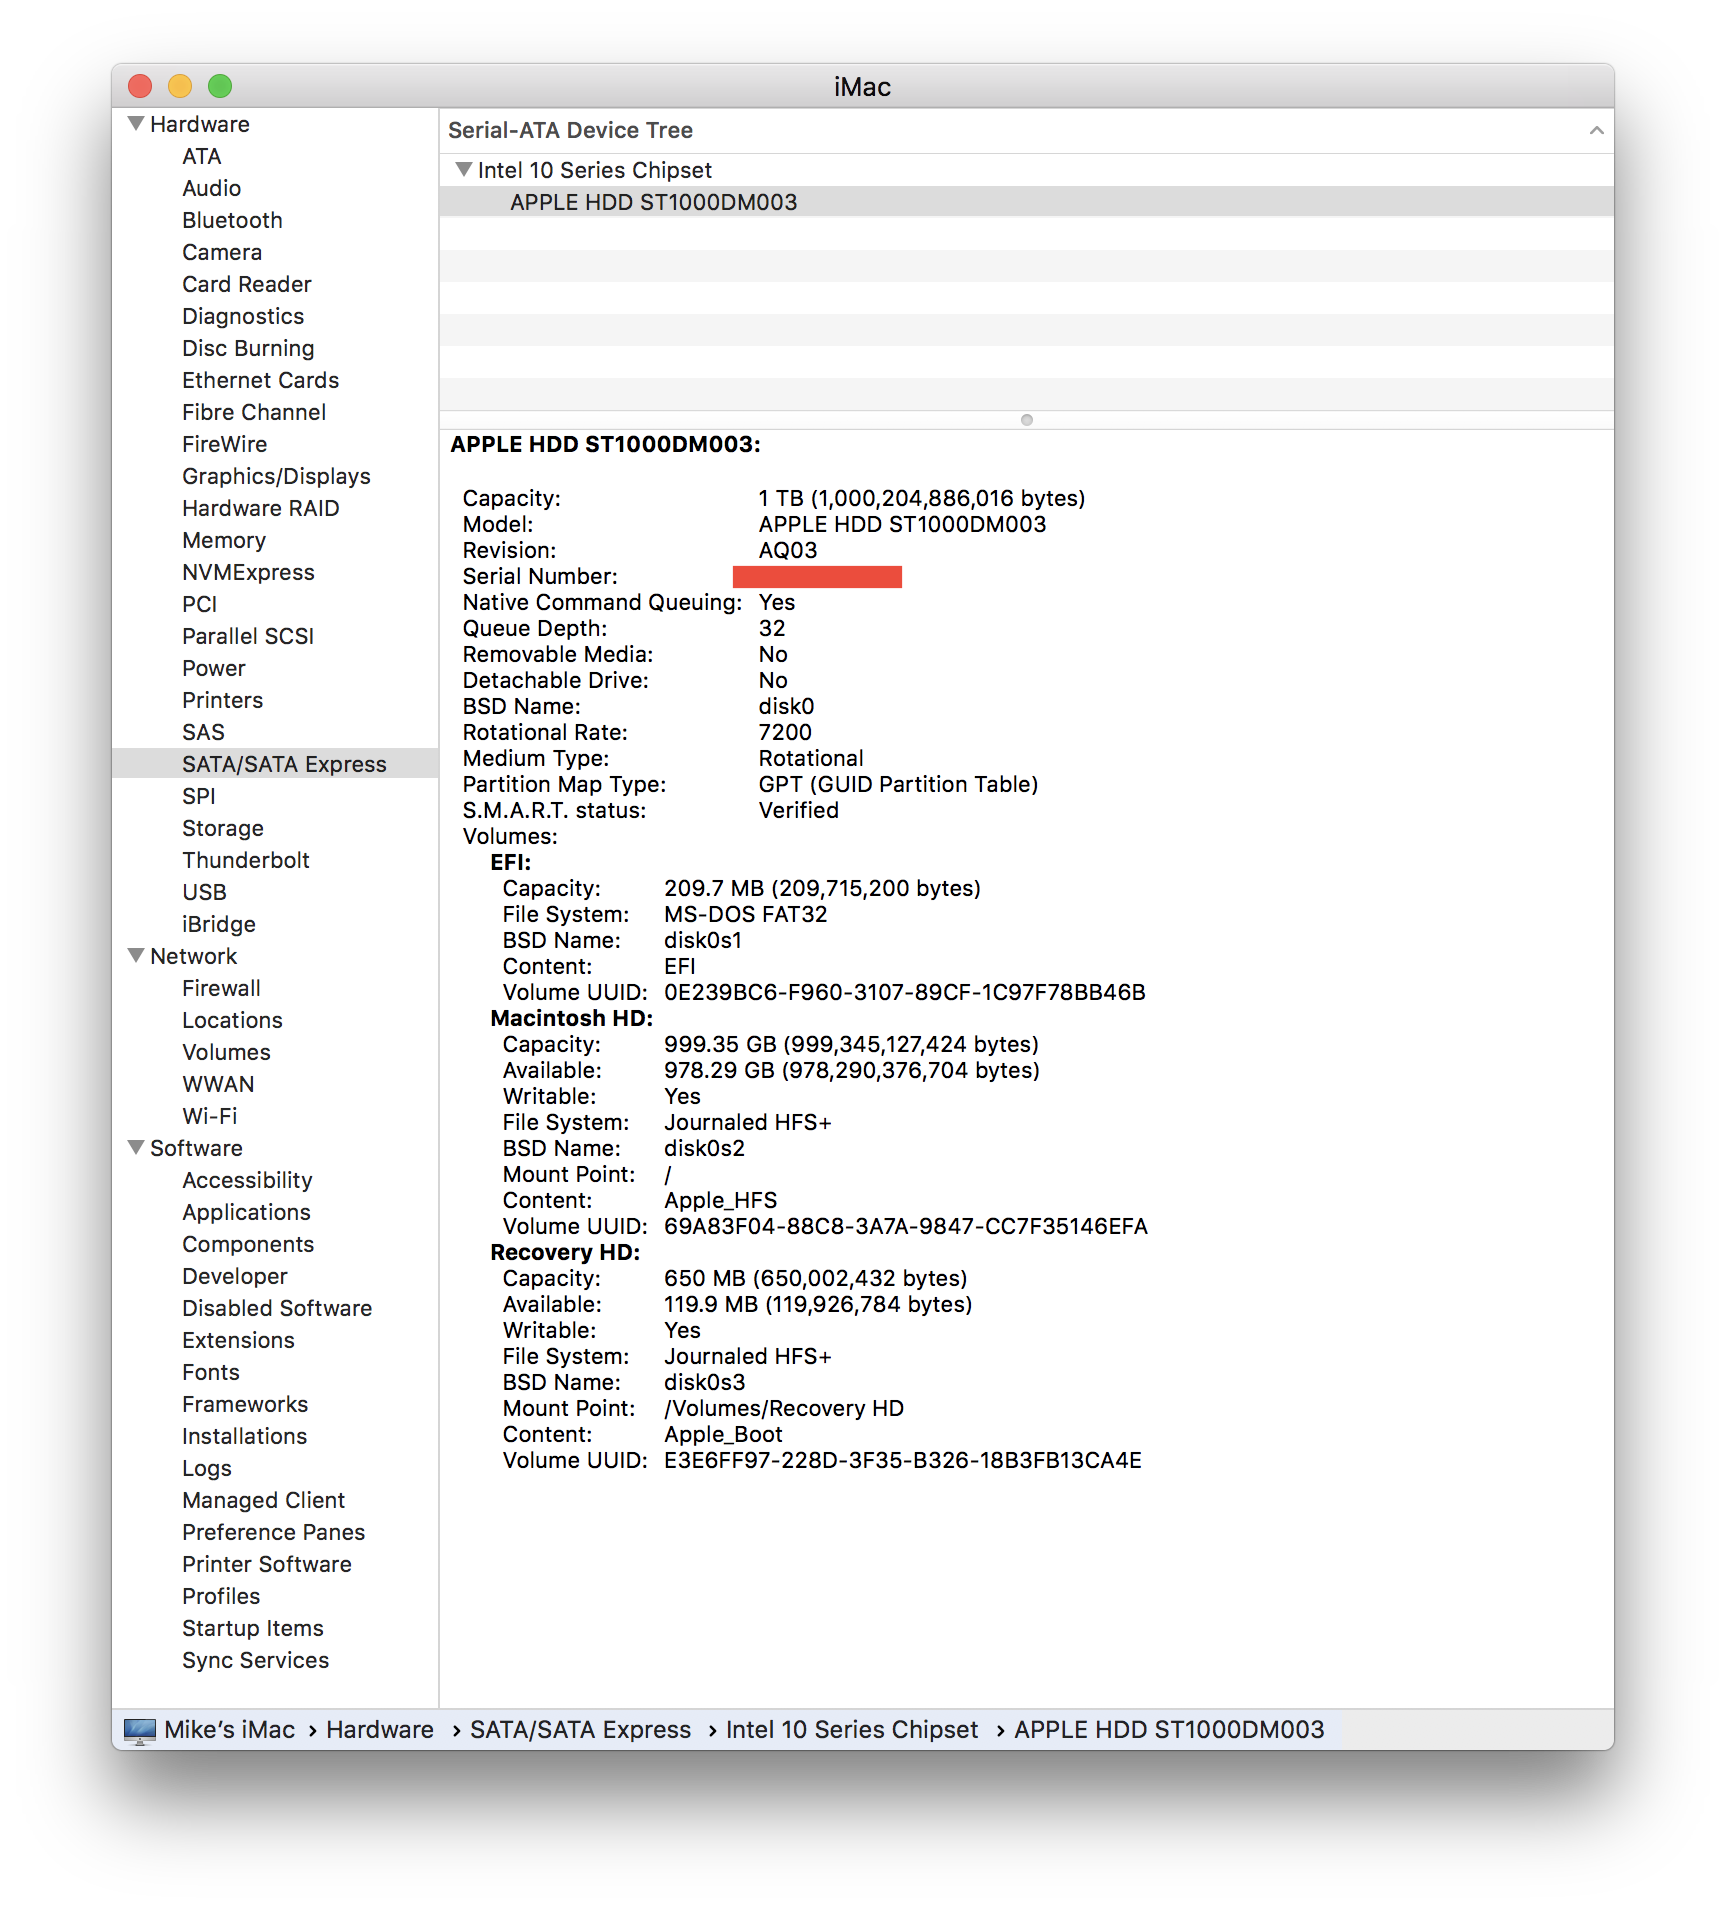
Task: Open SPI hardware entry
Action: [x=199, y=797]
